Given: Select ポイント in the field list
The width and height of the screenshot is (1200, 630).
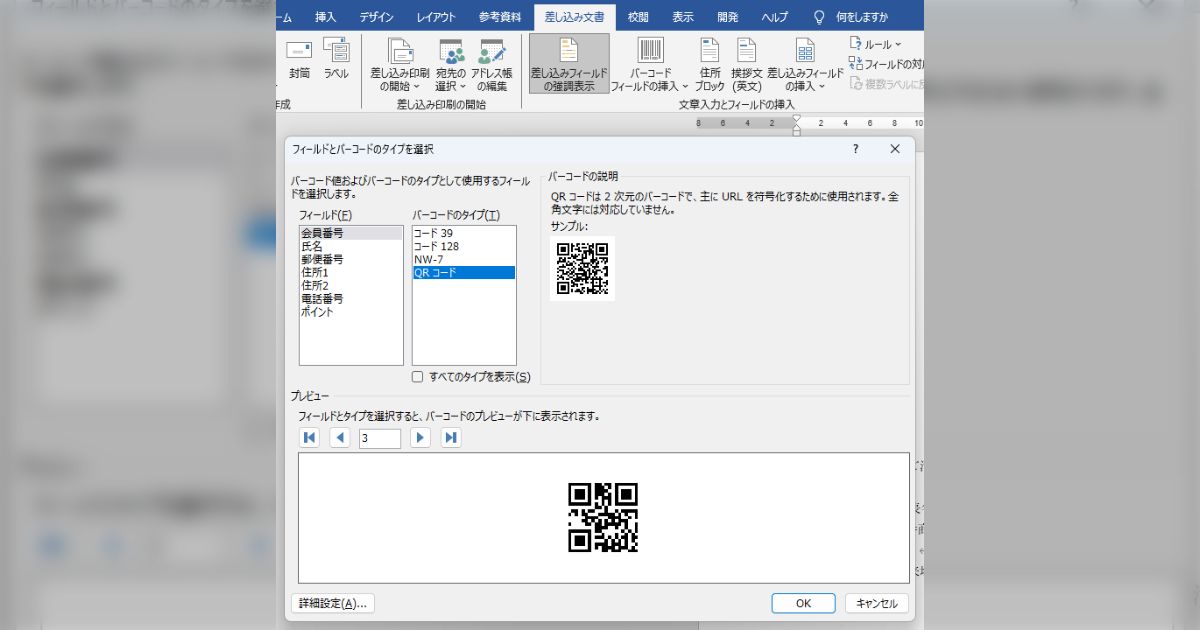Looking at the screenshot, I should 351,311.
